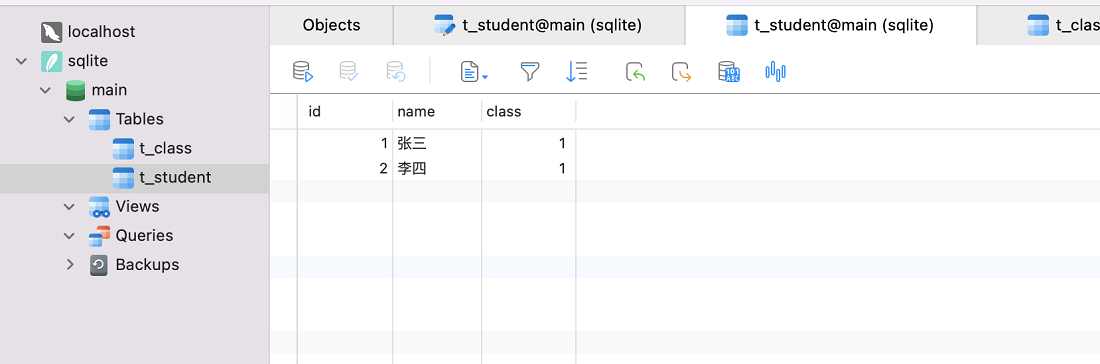
Task: Click the Begin Transaction toolbar icon
Action: tap(302, 72)
